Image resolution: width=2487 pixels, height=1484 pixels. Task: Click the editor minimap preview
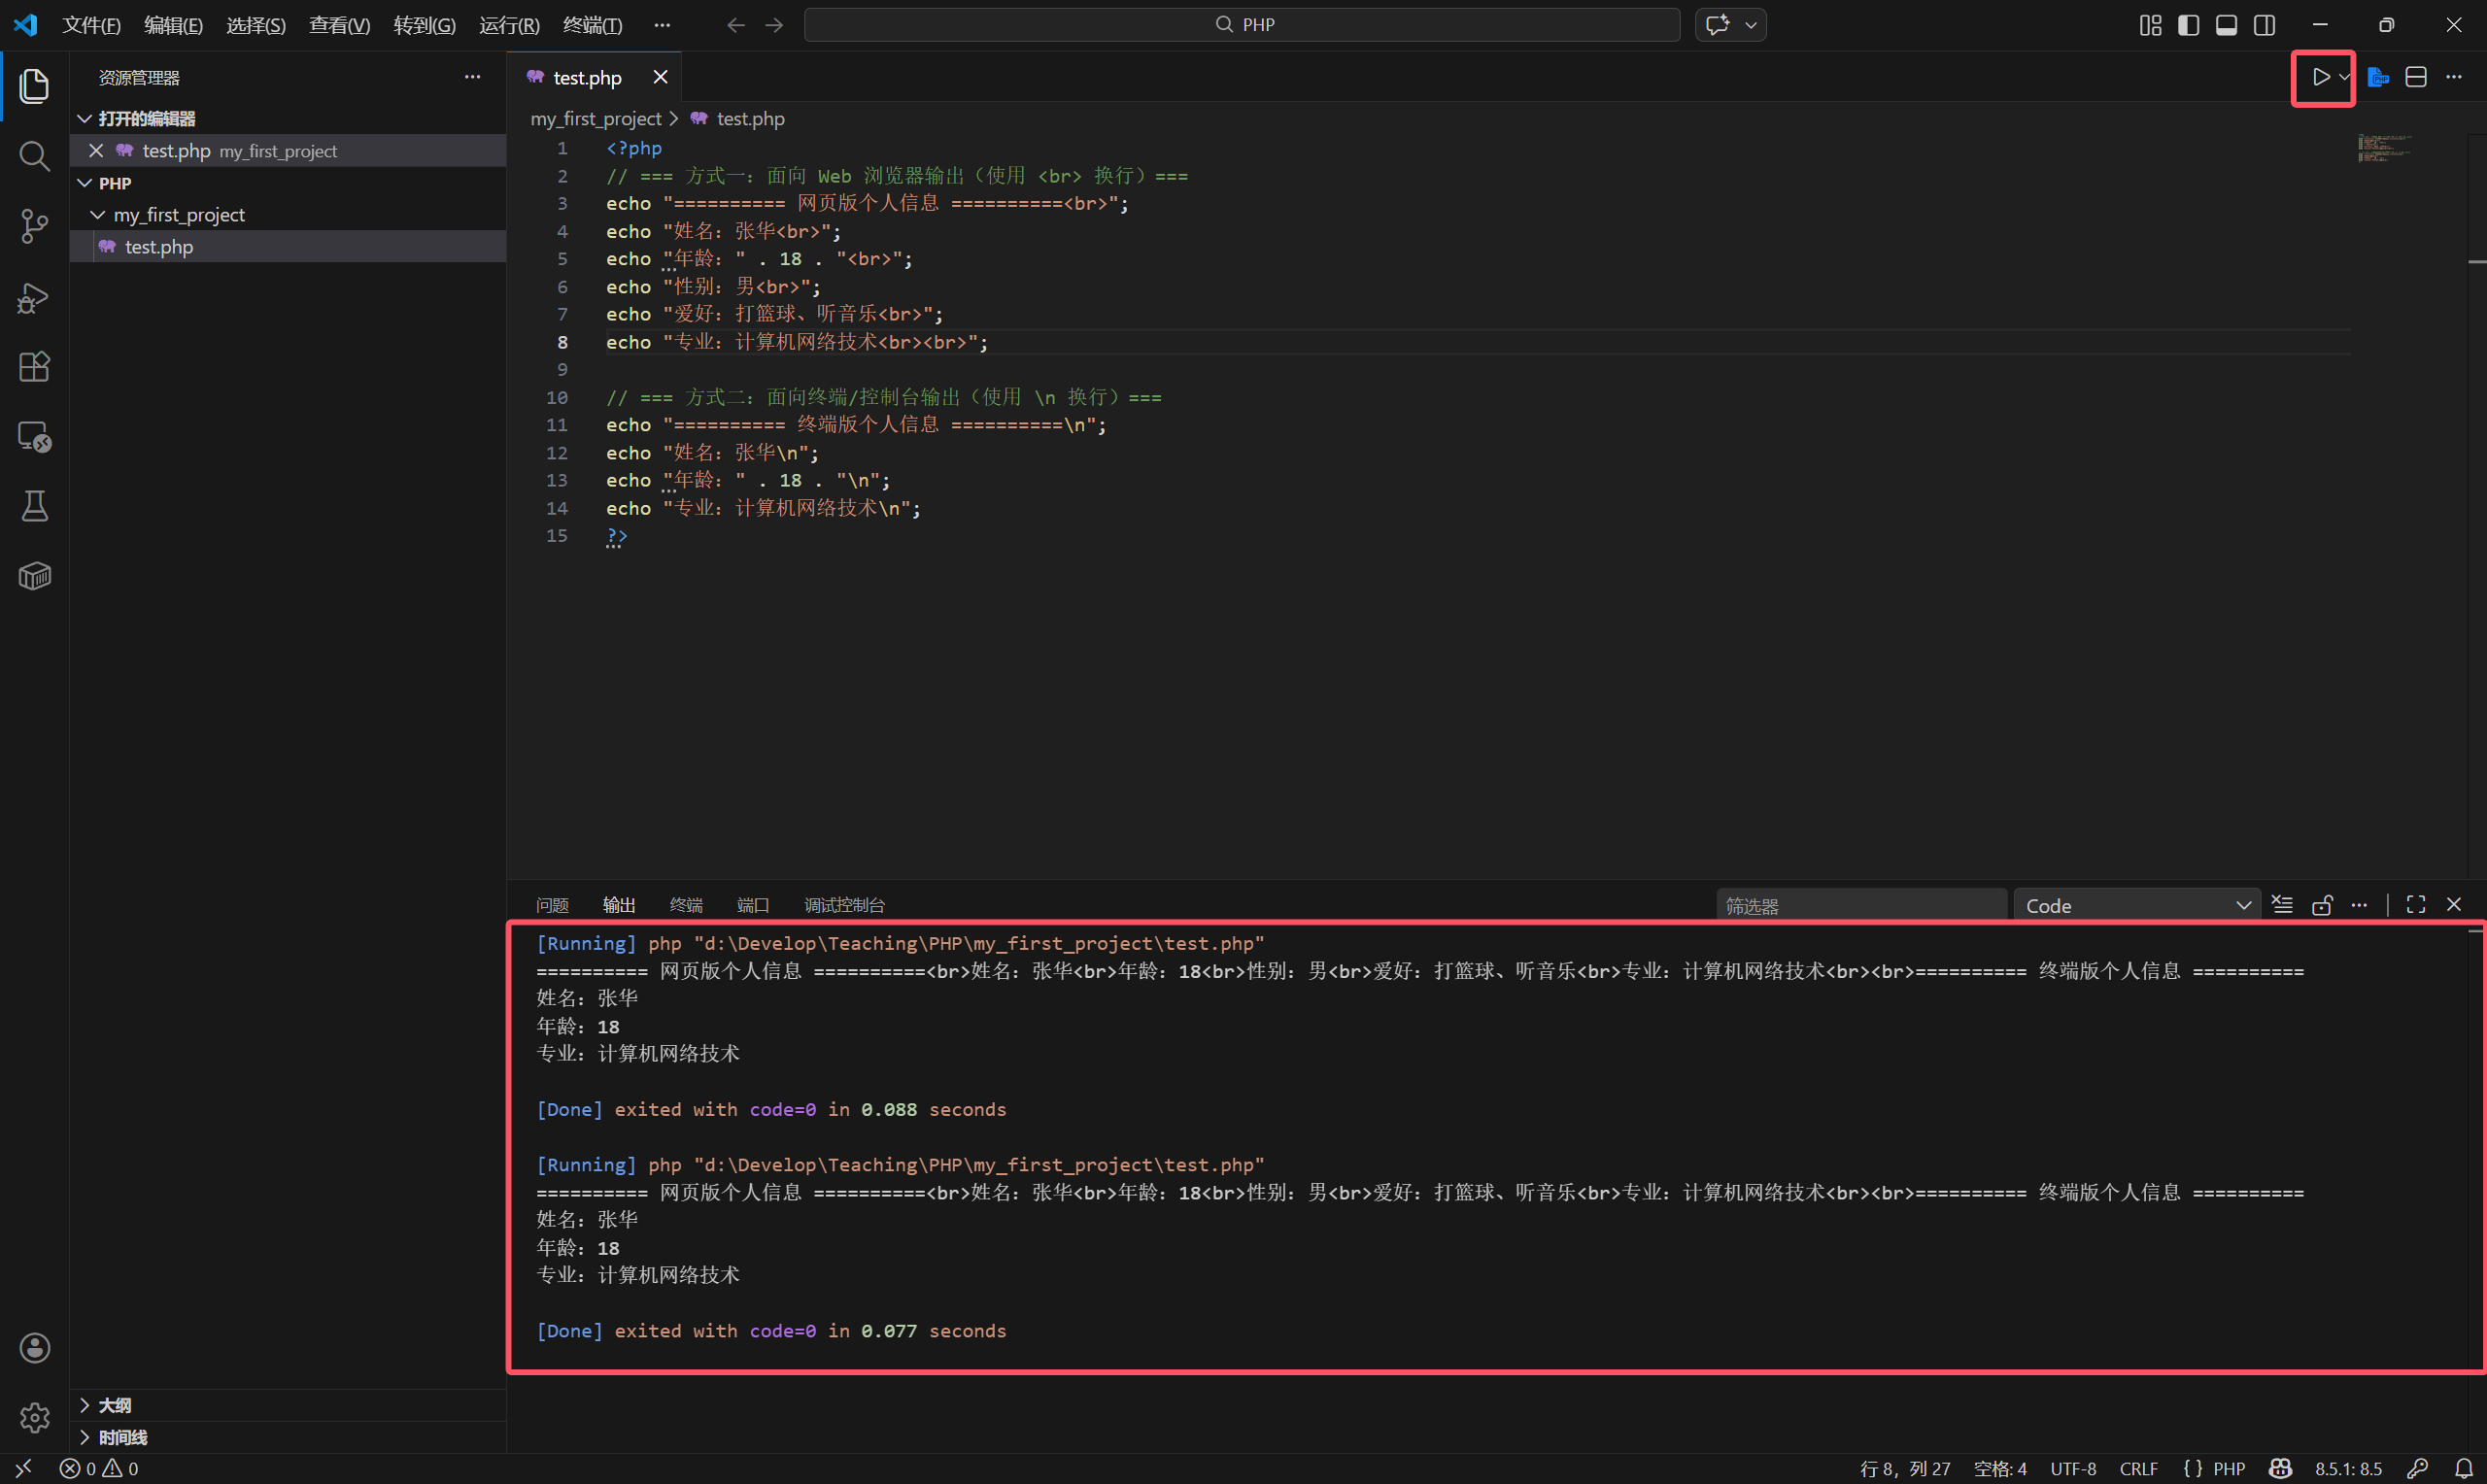pyautogui.click(x=2385, y=148)
